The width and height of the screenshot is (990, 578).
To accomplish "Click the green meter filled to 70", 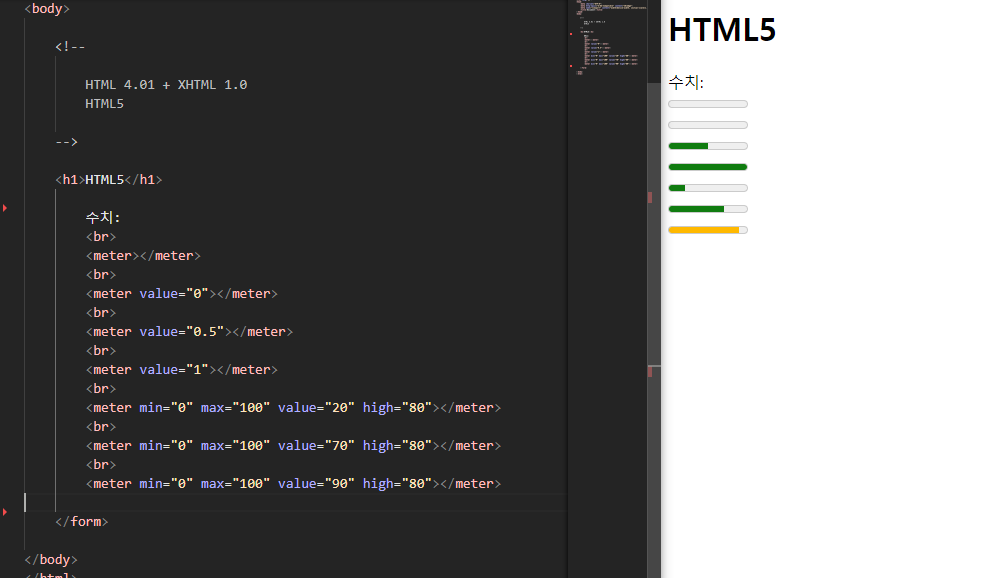I will coord(708,209).
